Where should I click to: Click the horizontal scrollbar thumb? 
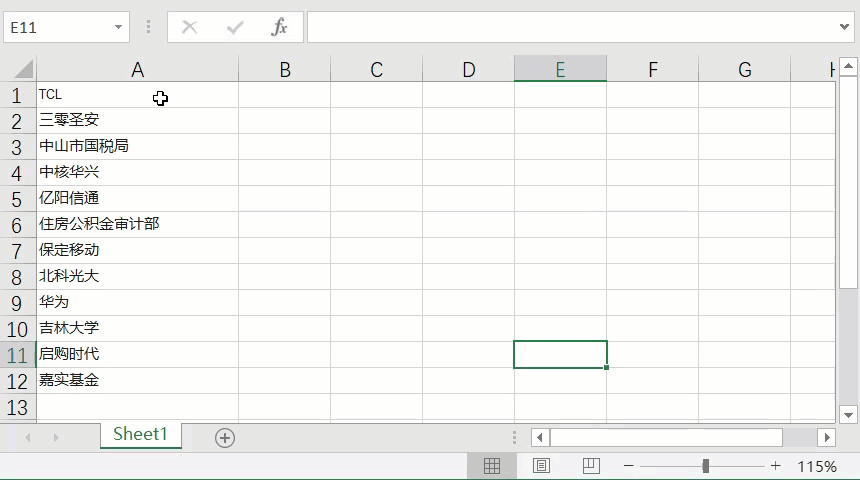click(666, 438)
